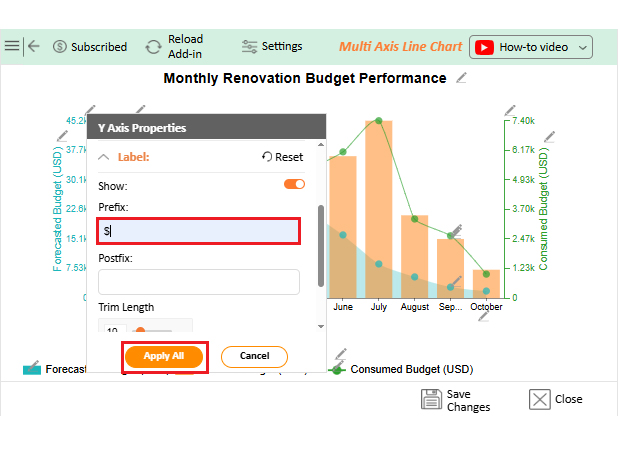Click the Close X icon
The width and height of the screenshot is (618, 452).
[540, 400]
